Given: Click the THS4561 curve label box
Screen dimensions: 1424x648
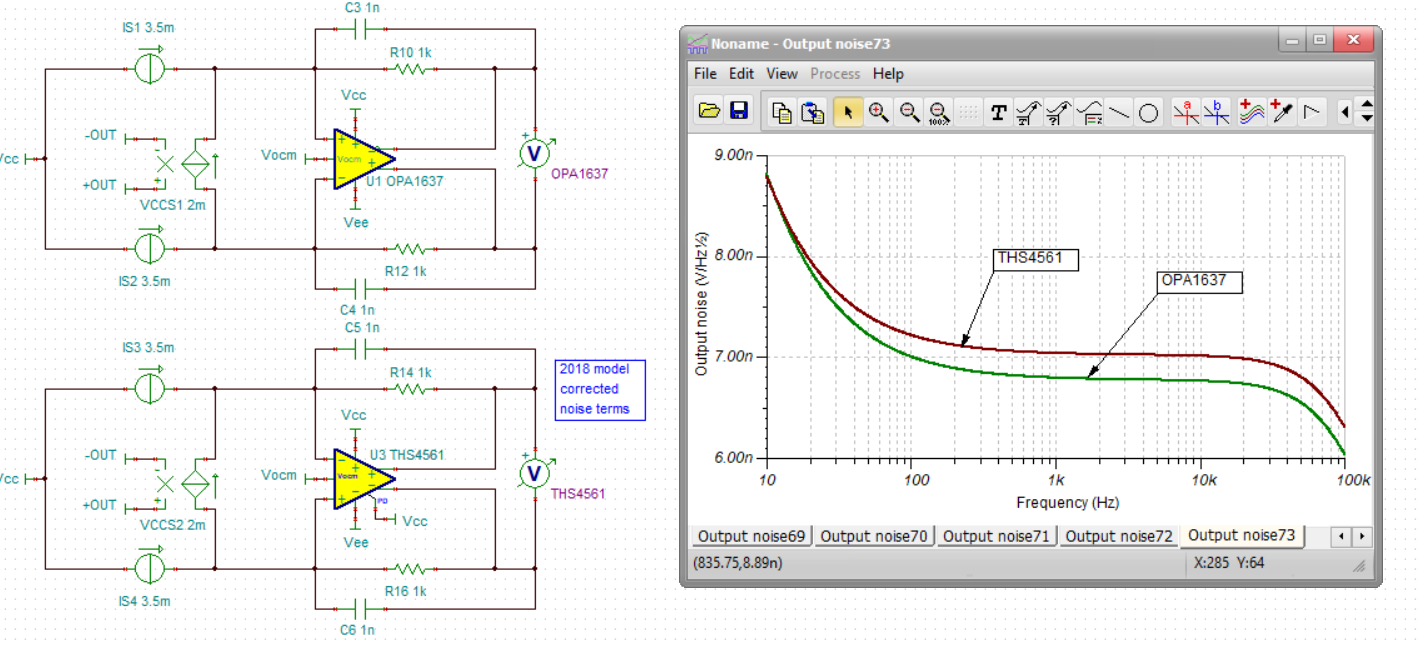Looking at the screenshot, I should [x=1035, y=259].
